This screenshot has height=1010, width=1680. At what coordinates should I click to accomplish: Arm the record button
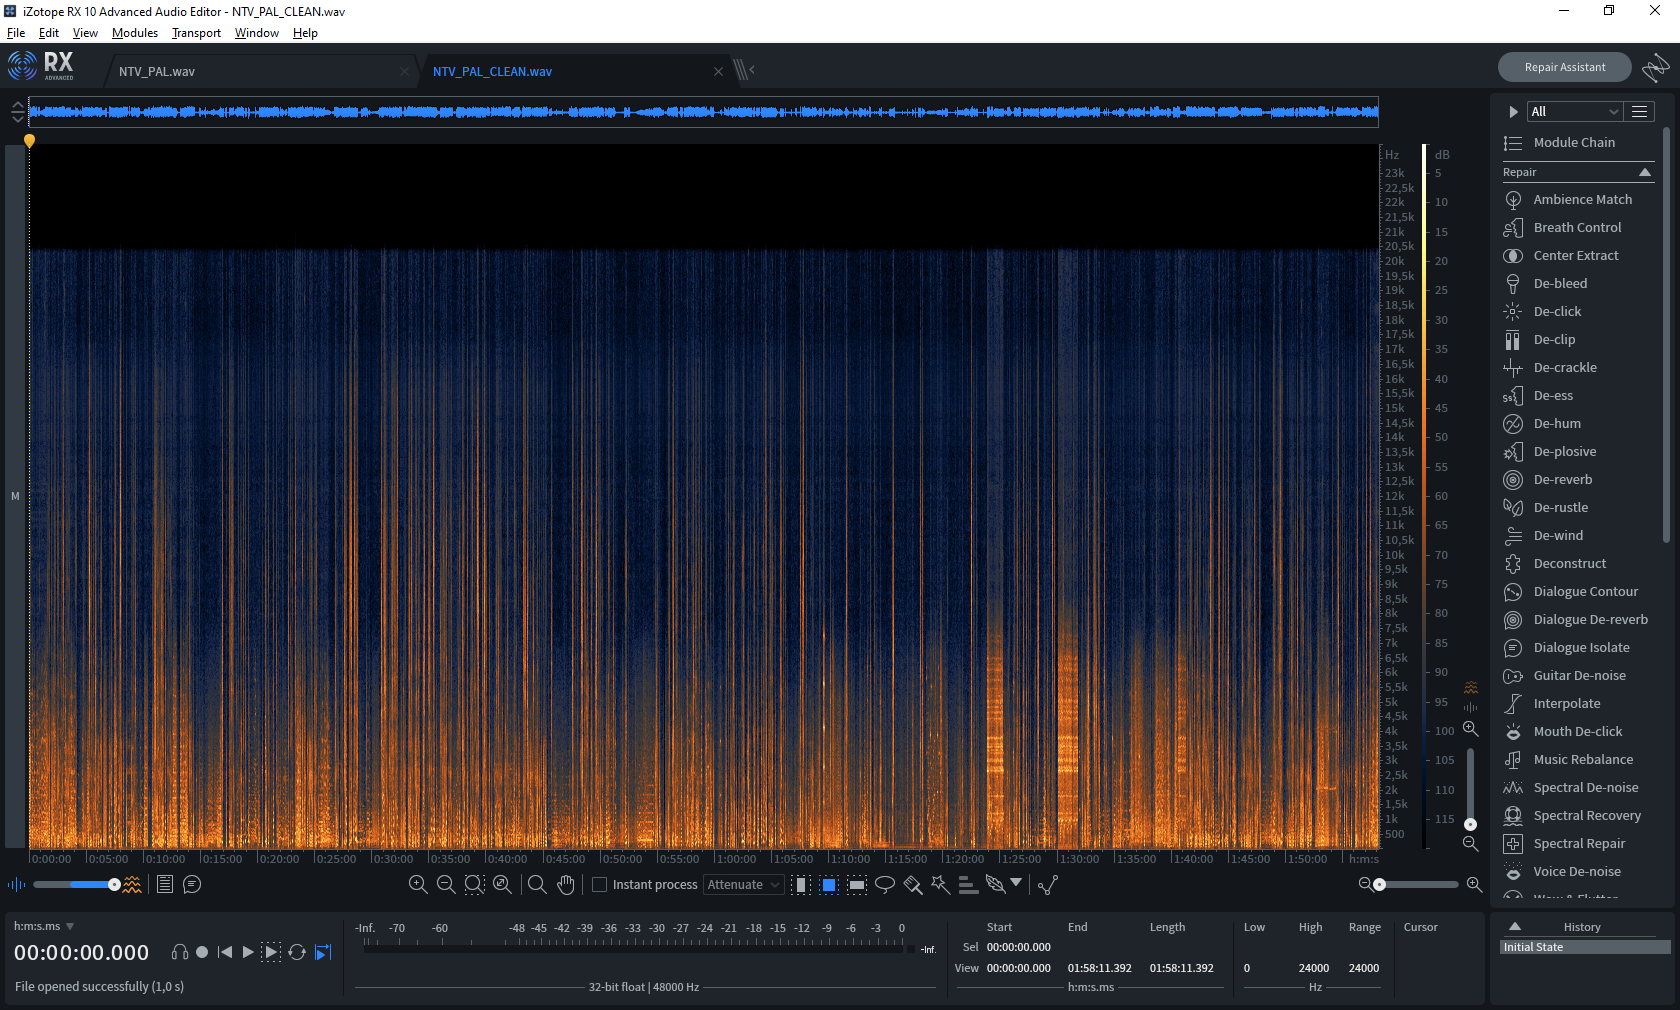point(202,952)
